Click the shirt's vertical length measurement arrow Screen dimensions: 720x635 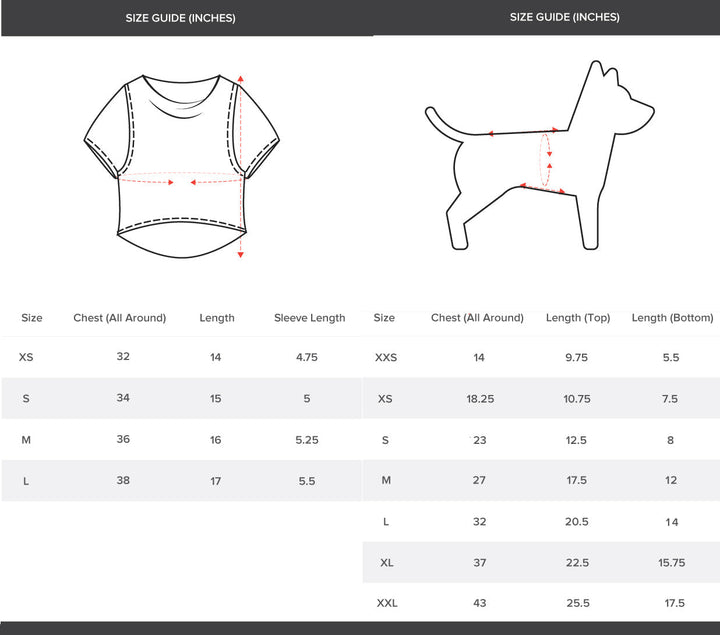coord(241,165)
